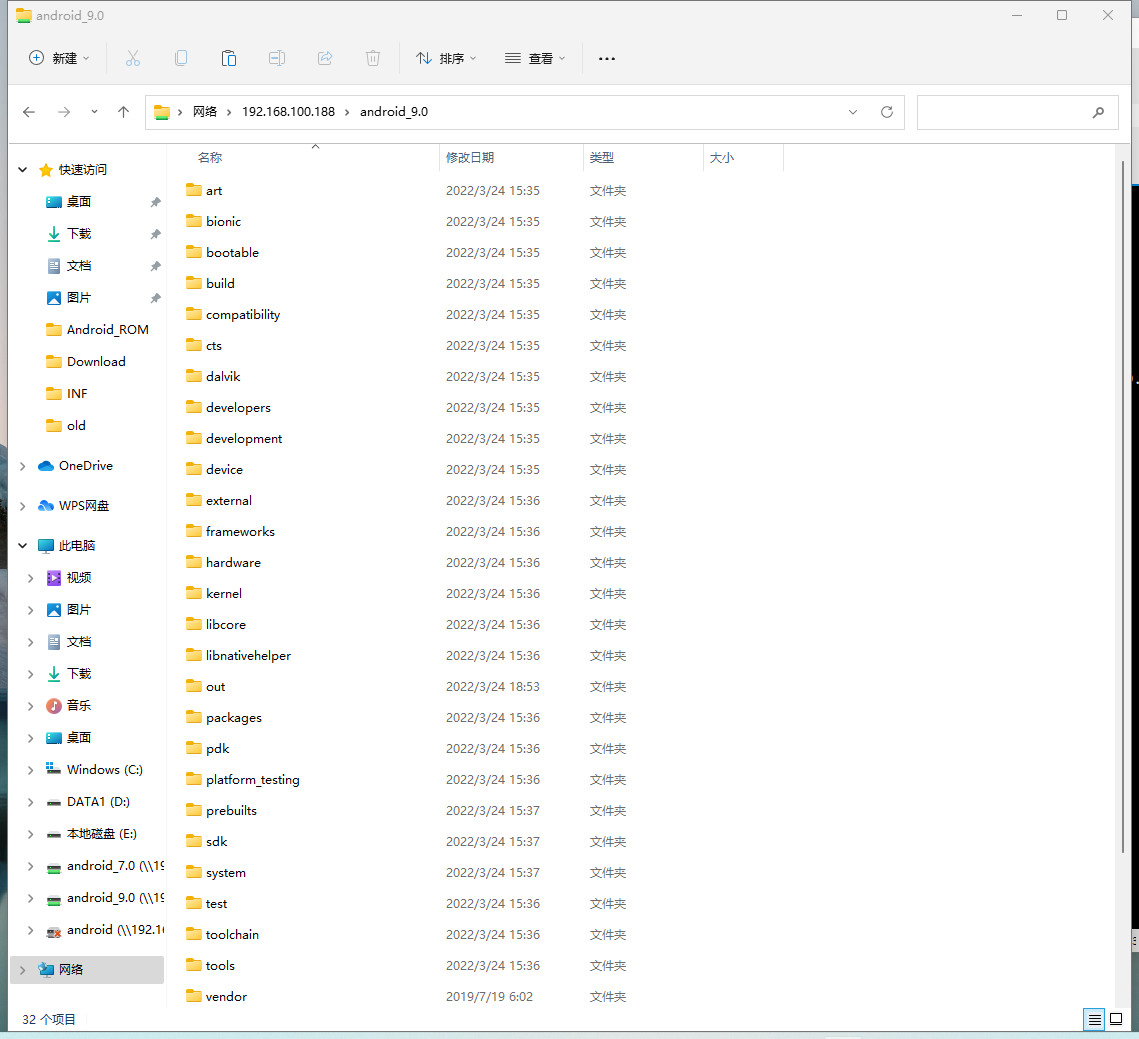Refresh the current folder view
1139x1039 pixels.
click(886, 112)
